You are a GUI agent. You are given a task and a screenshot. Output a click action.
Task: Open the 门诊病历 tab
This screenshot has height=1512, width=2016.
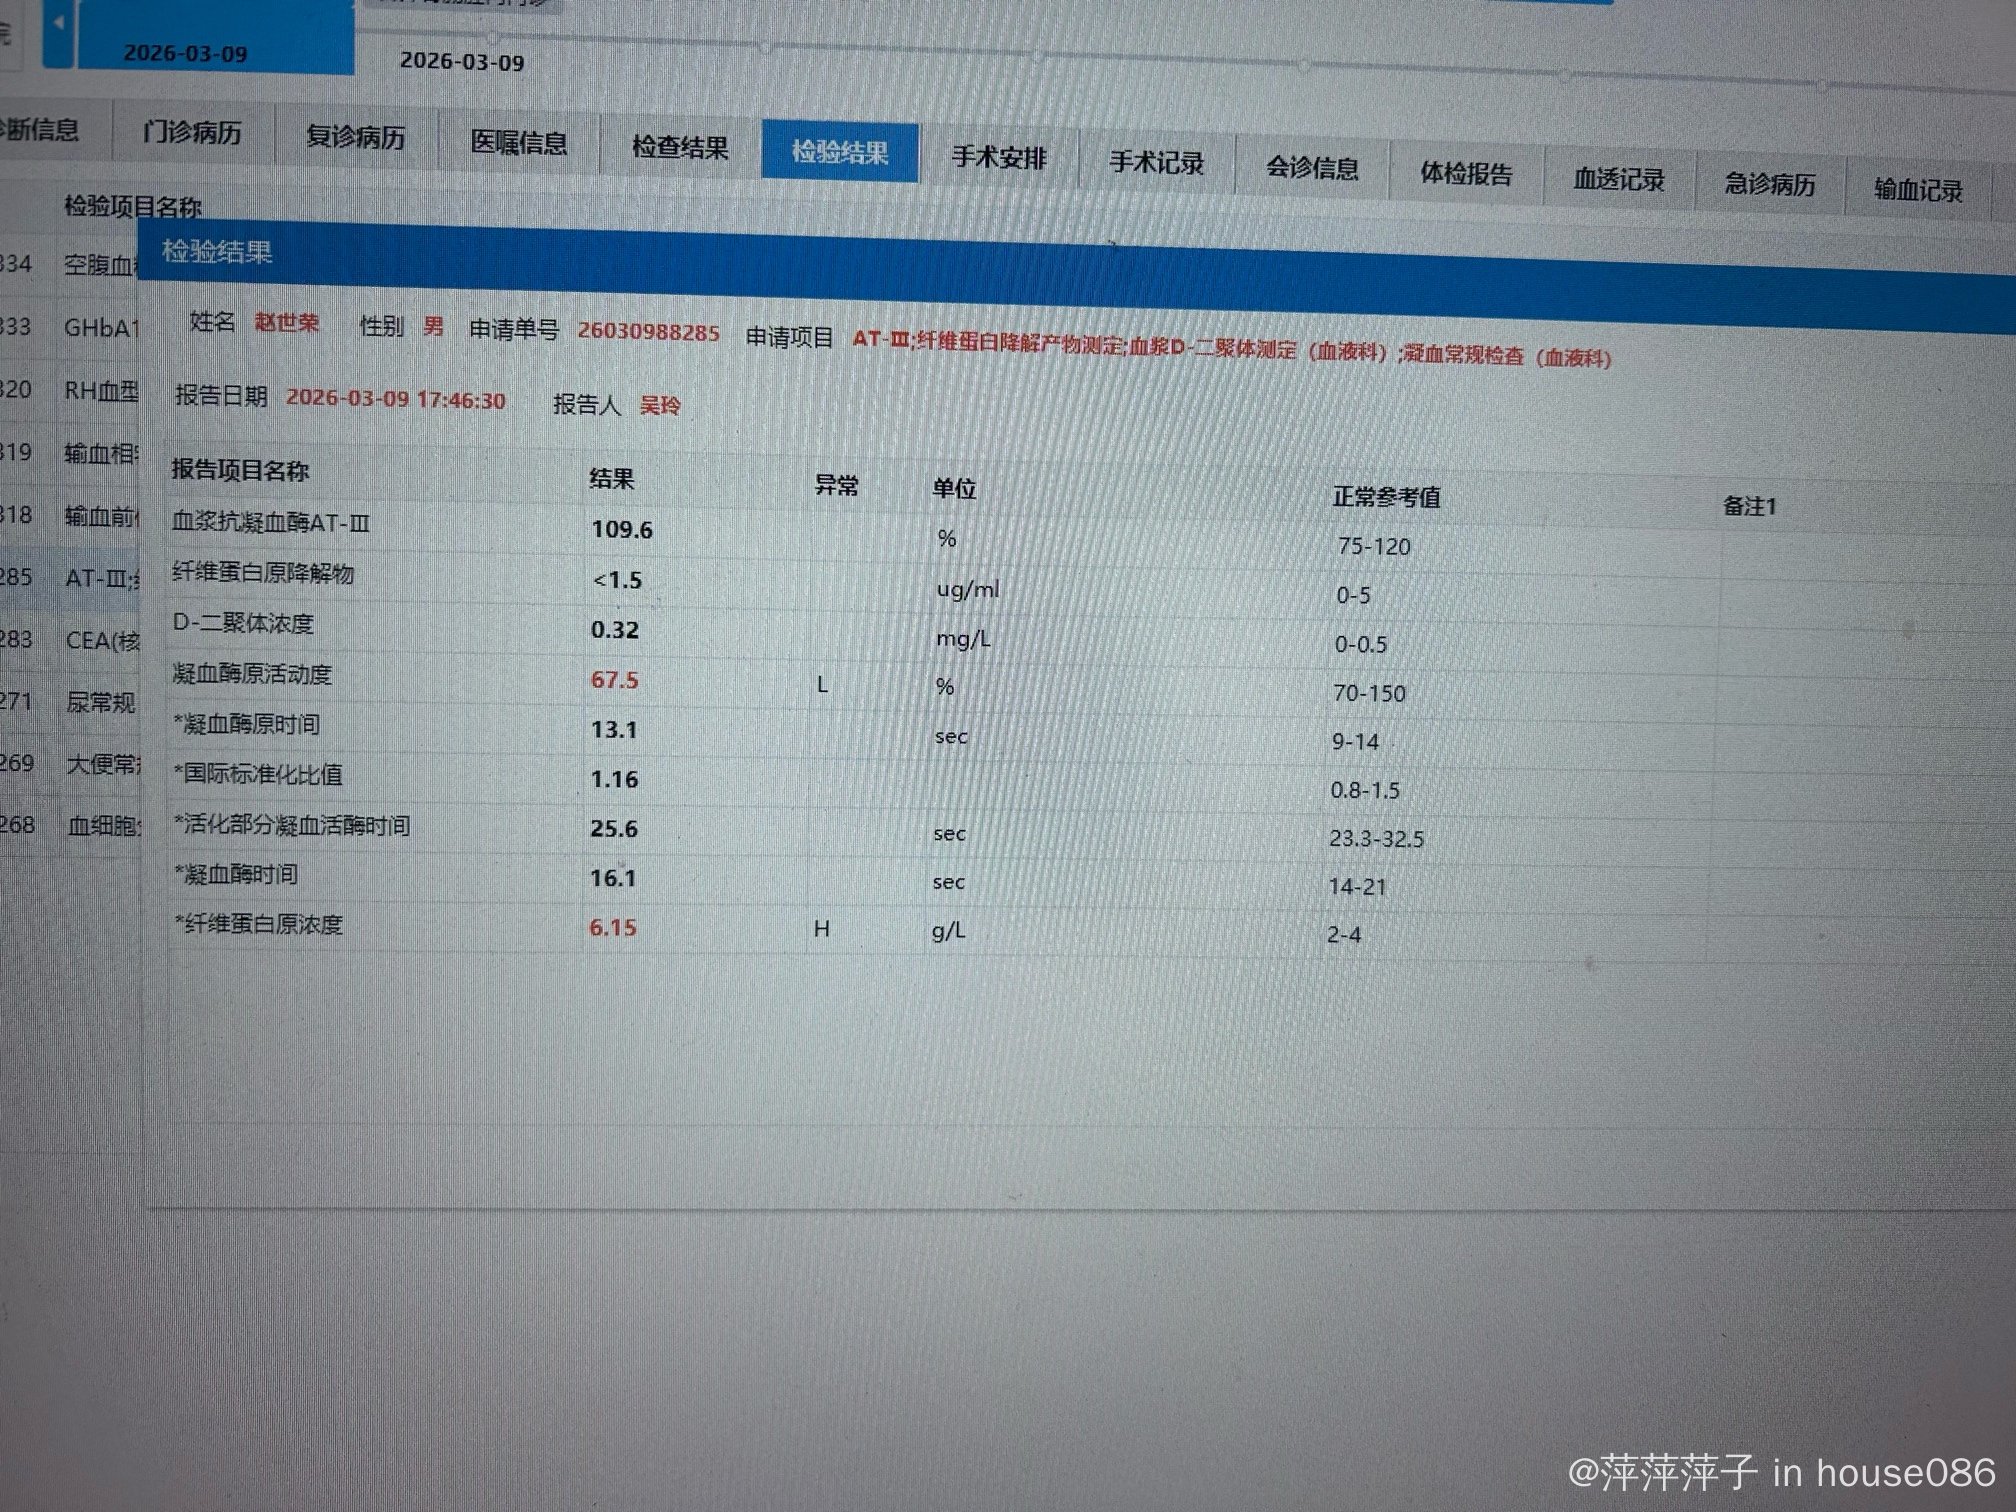tap(192, 133)
